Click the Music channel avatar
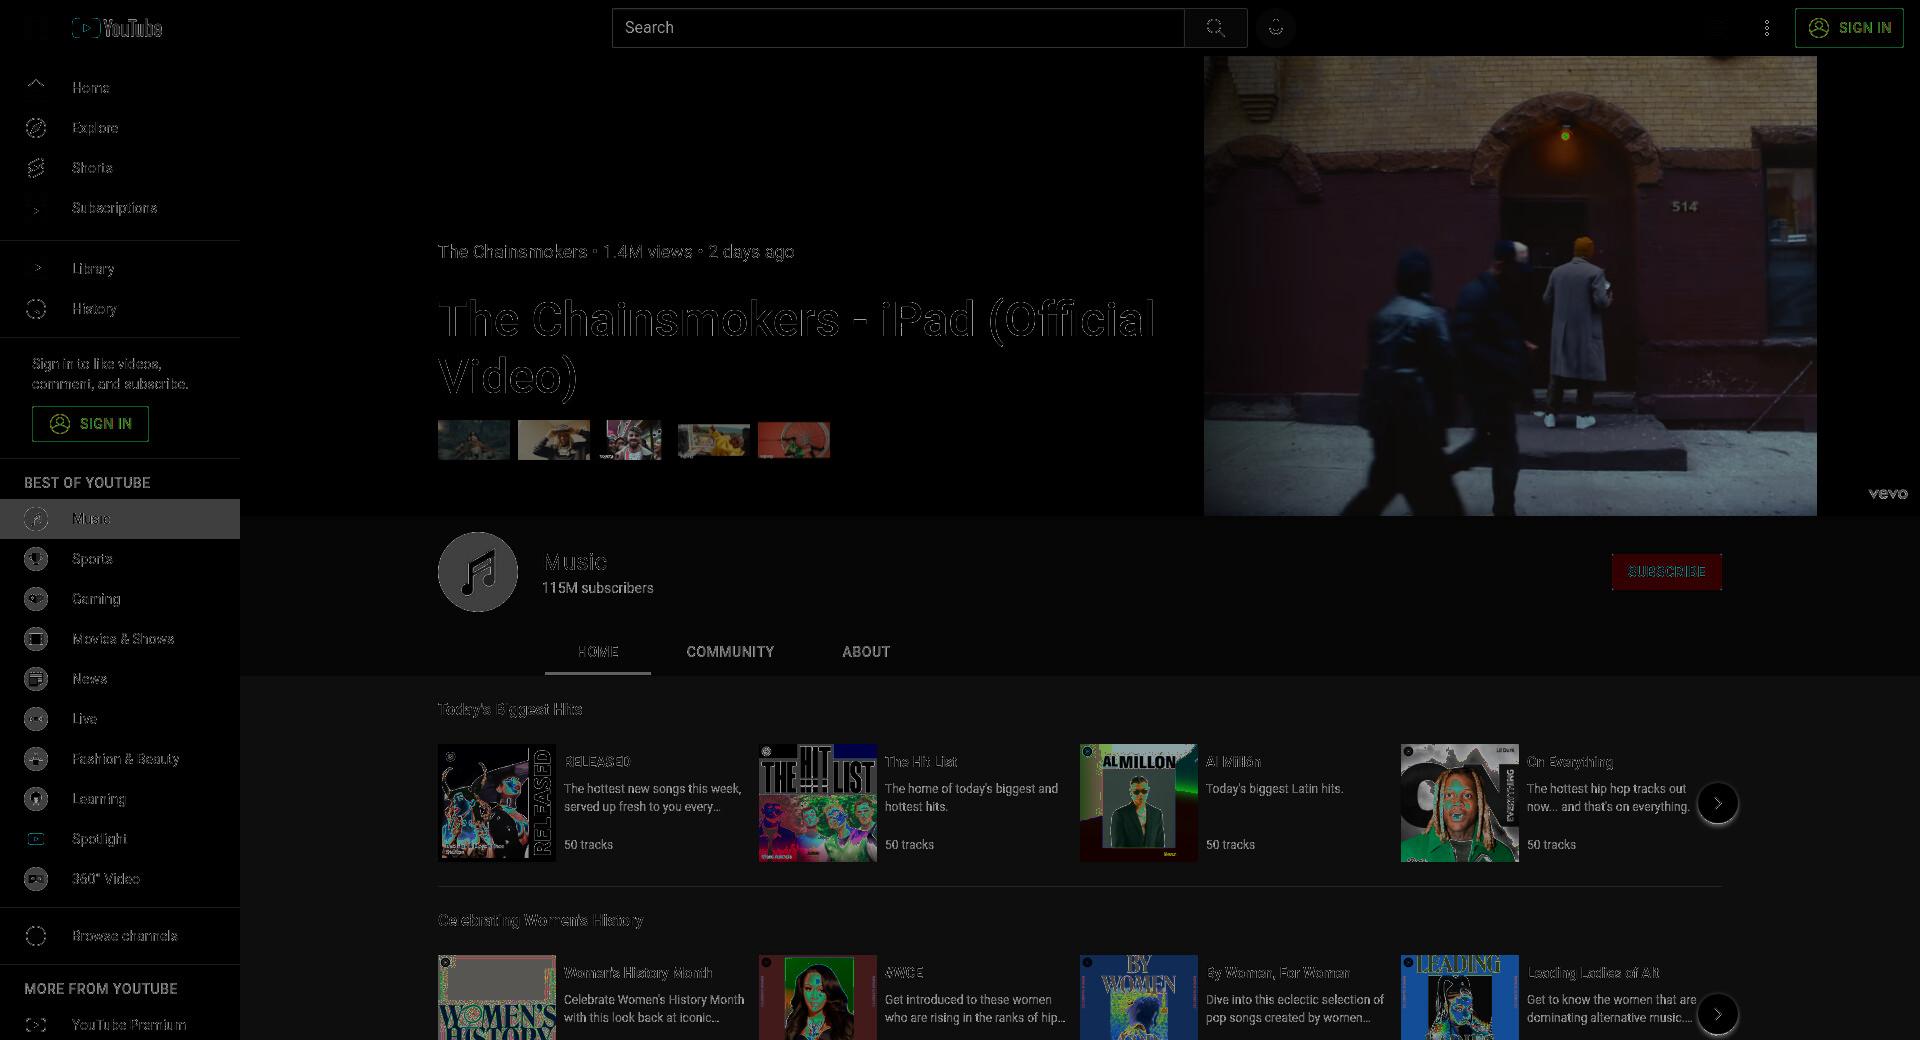Image resolution: width=1920 pixels, height=1040 pixels. 478,572
